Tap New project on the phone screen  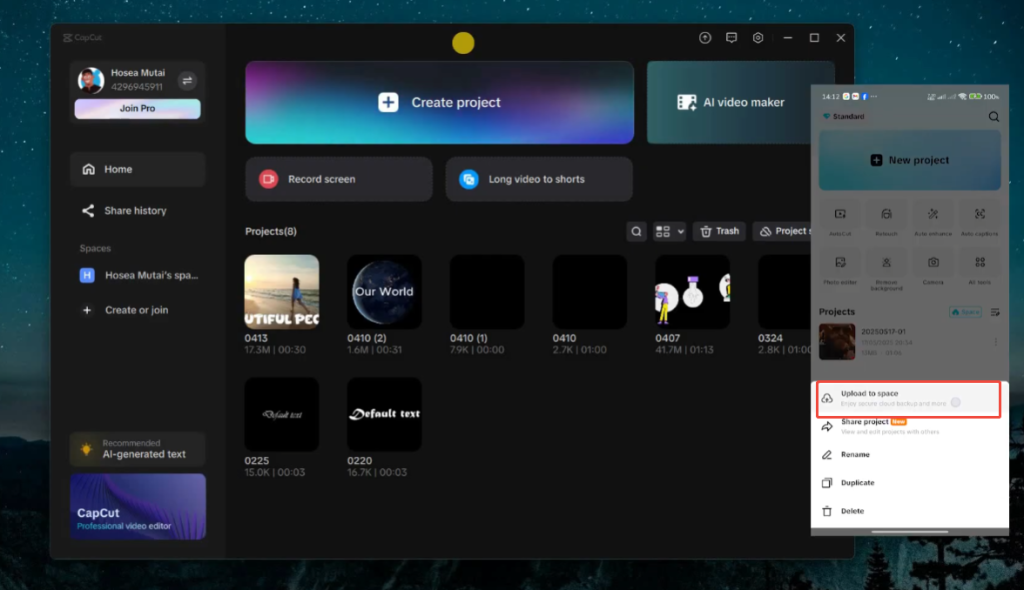(x=910, y=160)
